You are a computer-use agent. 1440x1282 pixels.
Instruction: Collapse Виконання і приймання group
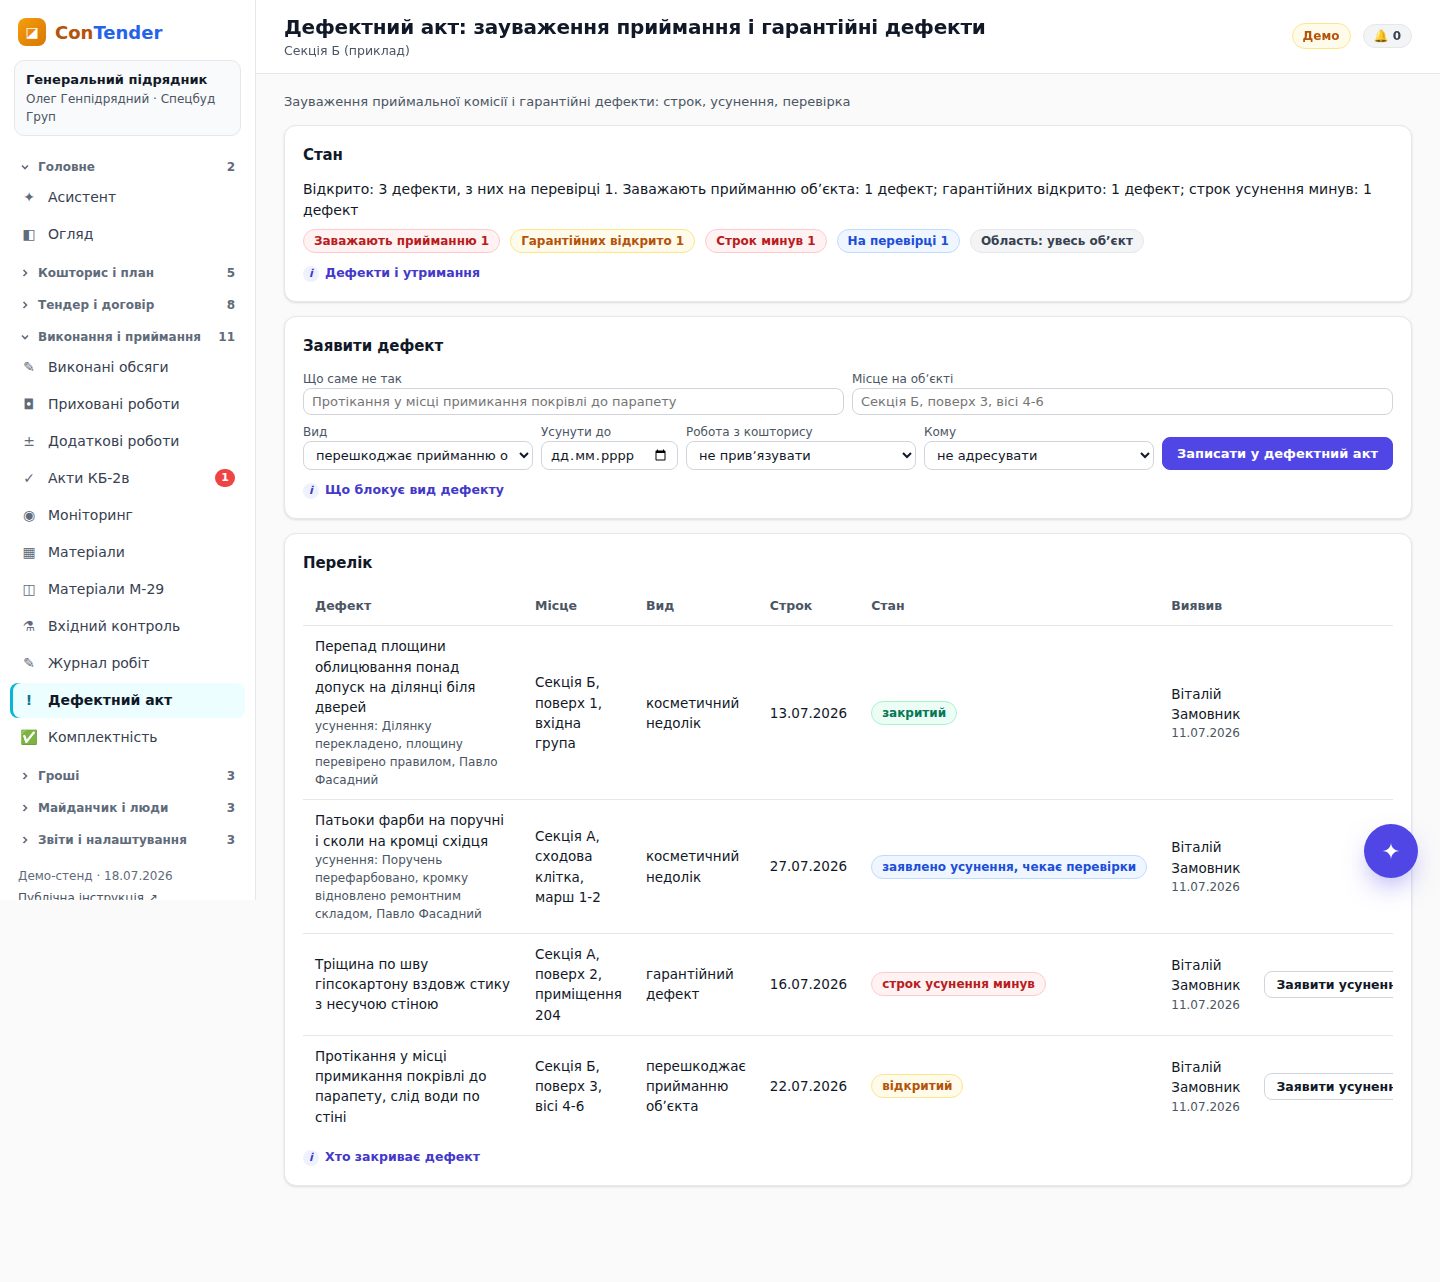[127, 336]
